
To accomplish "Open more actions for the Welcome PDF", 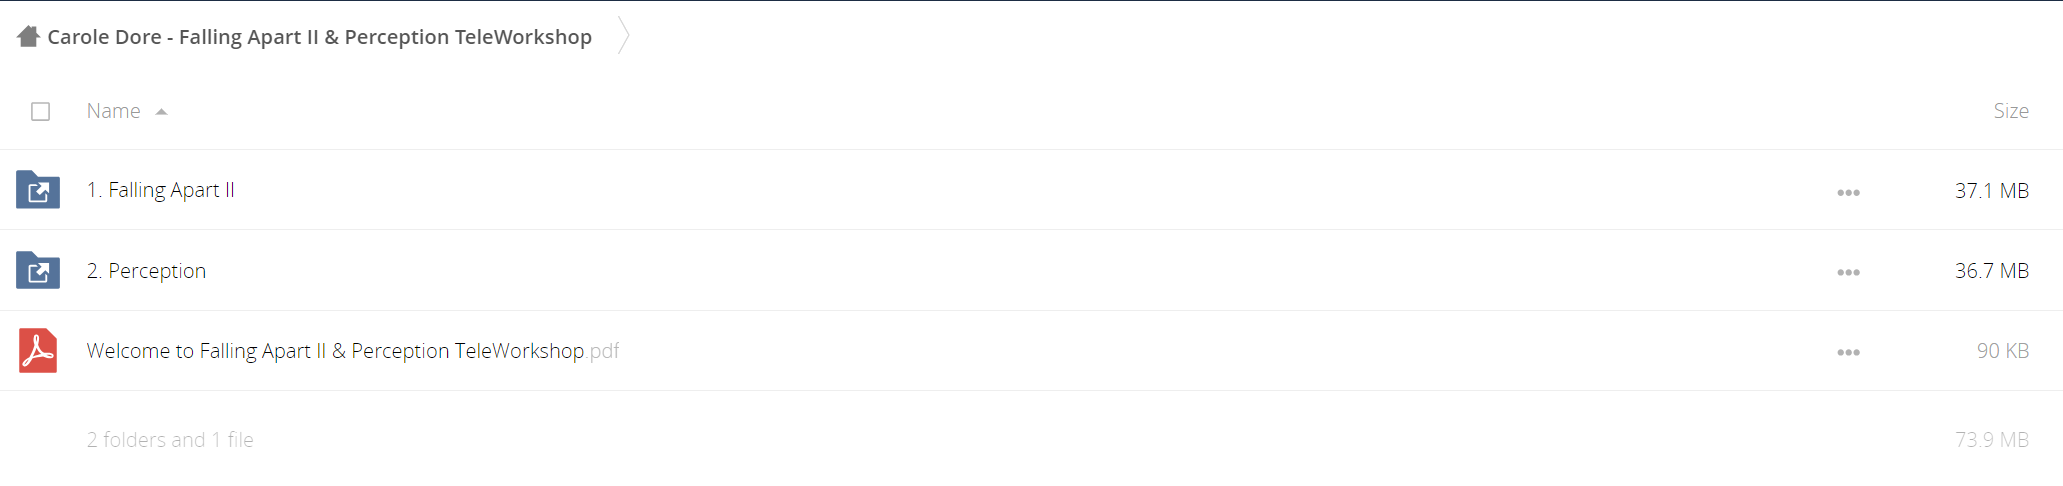I will [x=1848, y=352].
